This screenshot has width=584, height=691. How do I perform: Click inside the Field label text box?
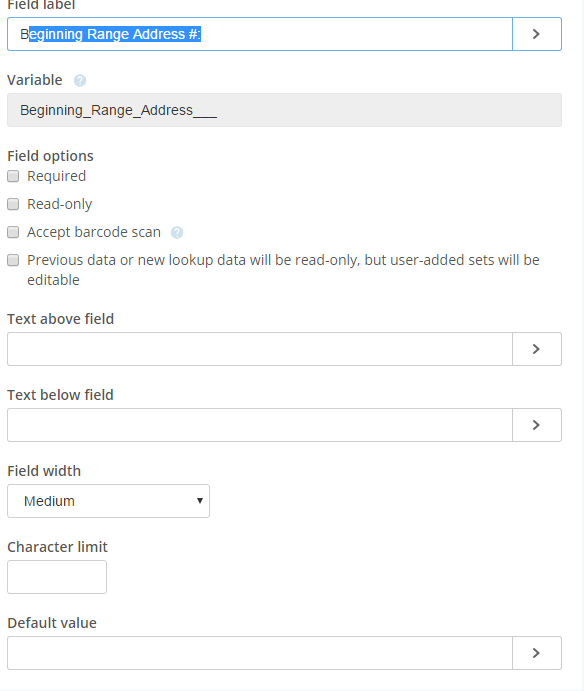[x=260, y=34]
